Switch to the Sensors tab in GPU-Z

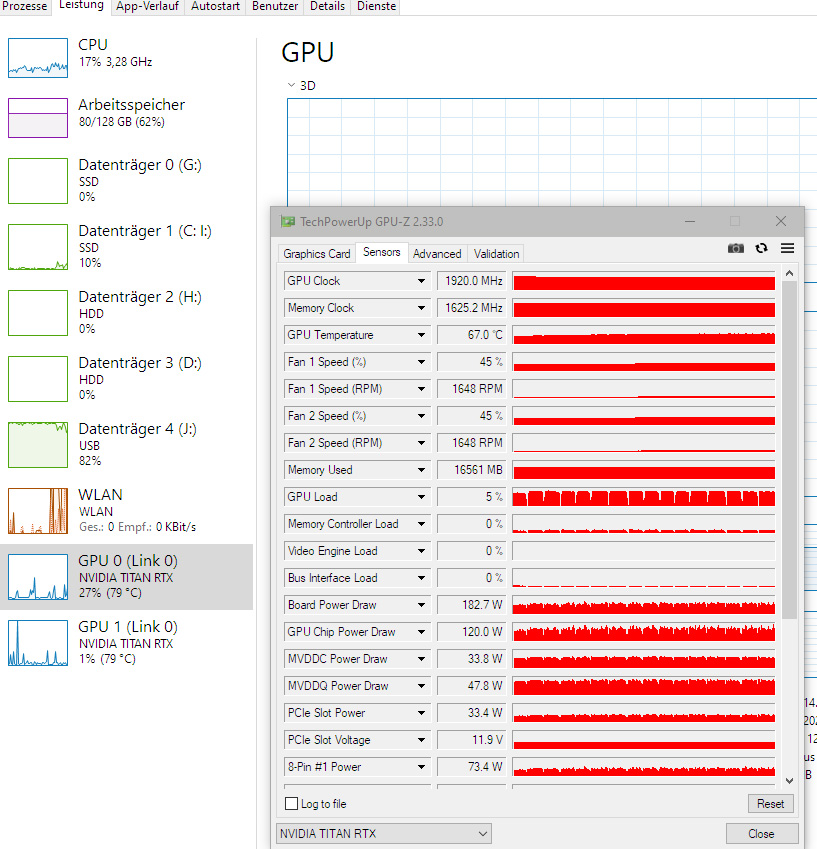click(x=382, y=252)
